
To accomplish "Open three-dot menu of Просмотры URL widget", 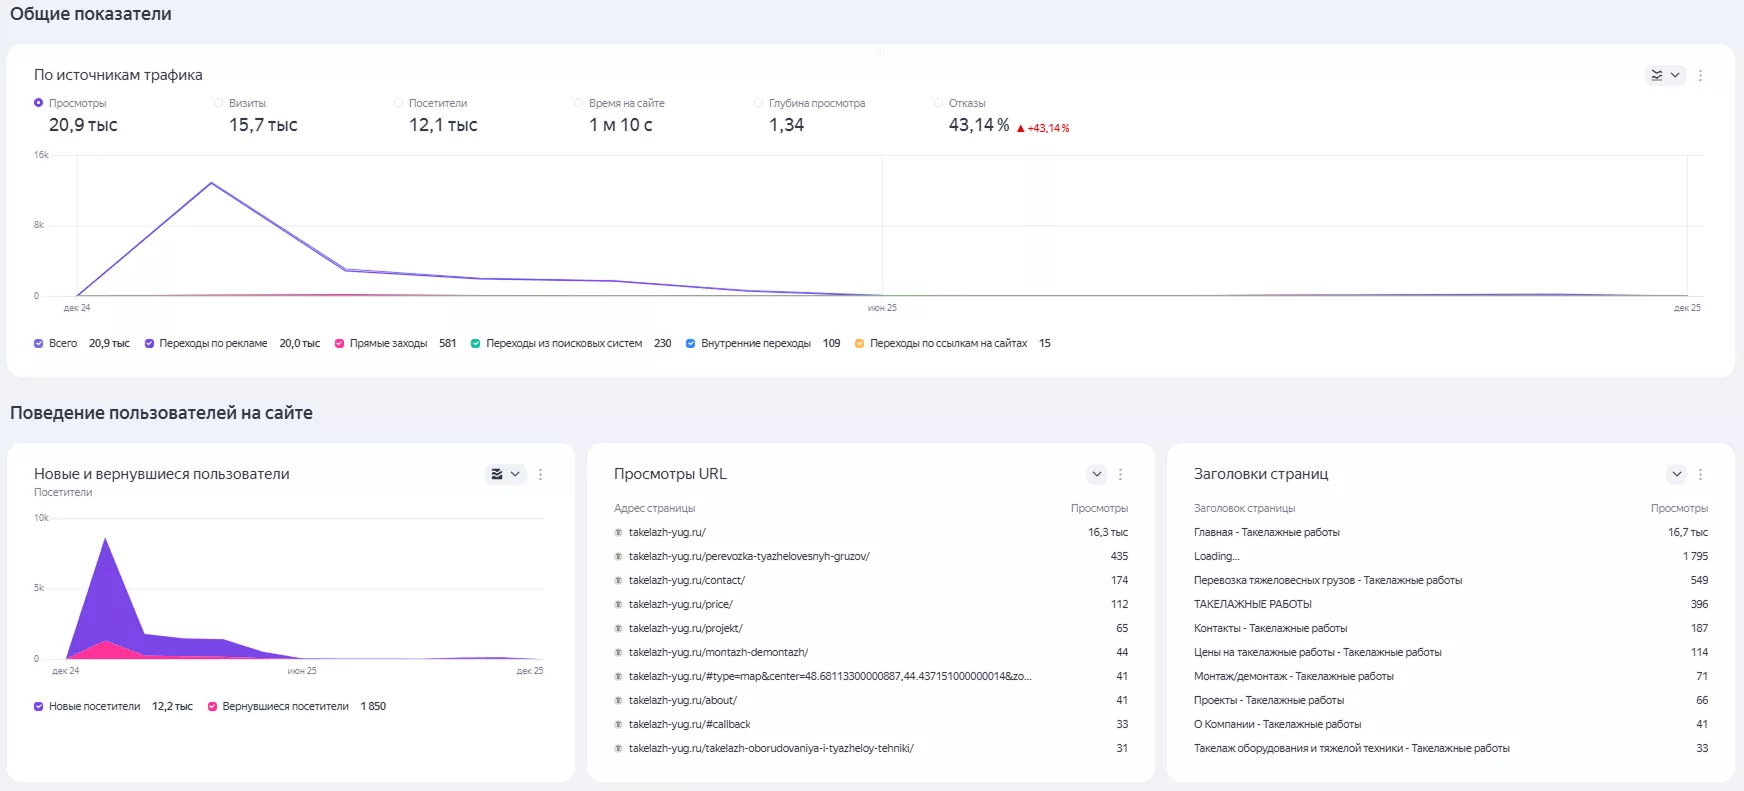I will tap(1120, 475).
